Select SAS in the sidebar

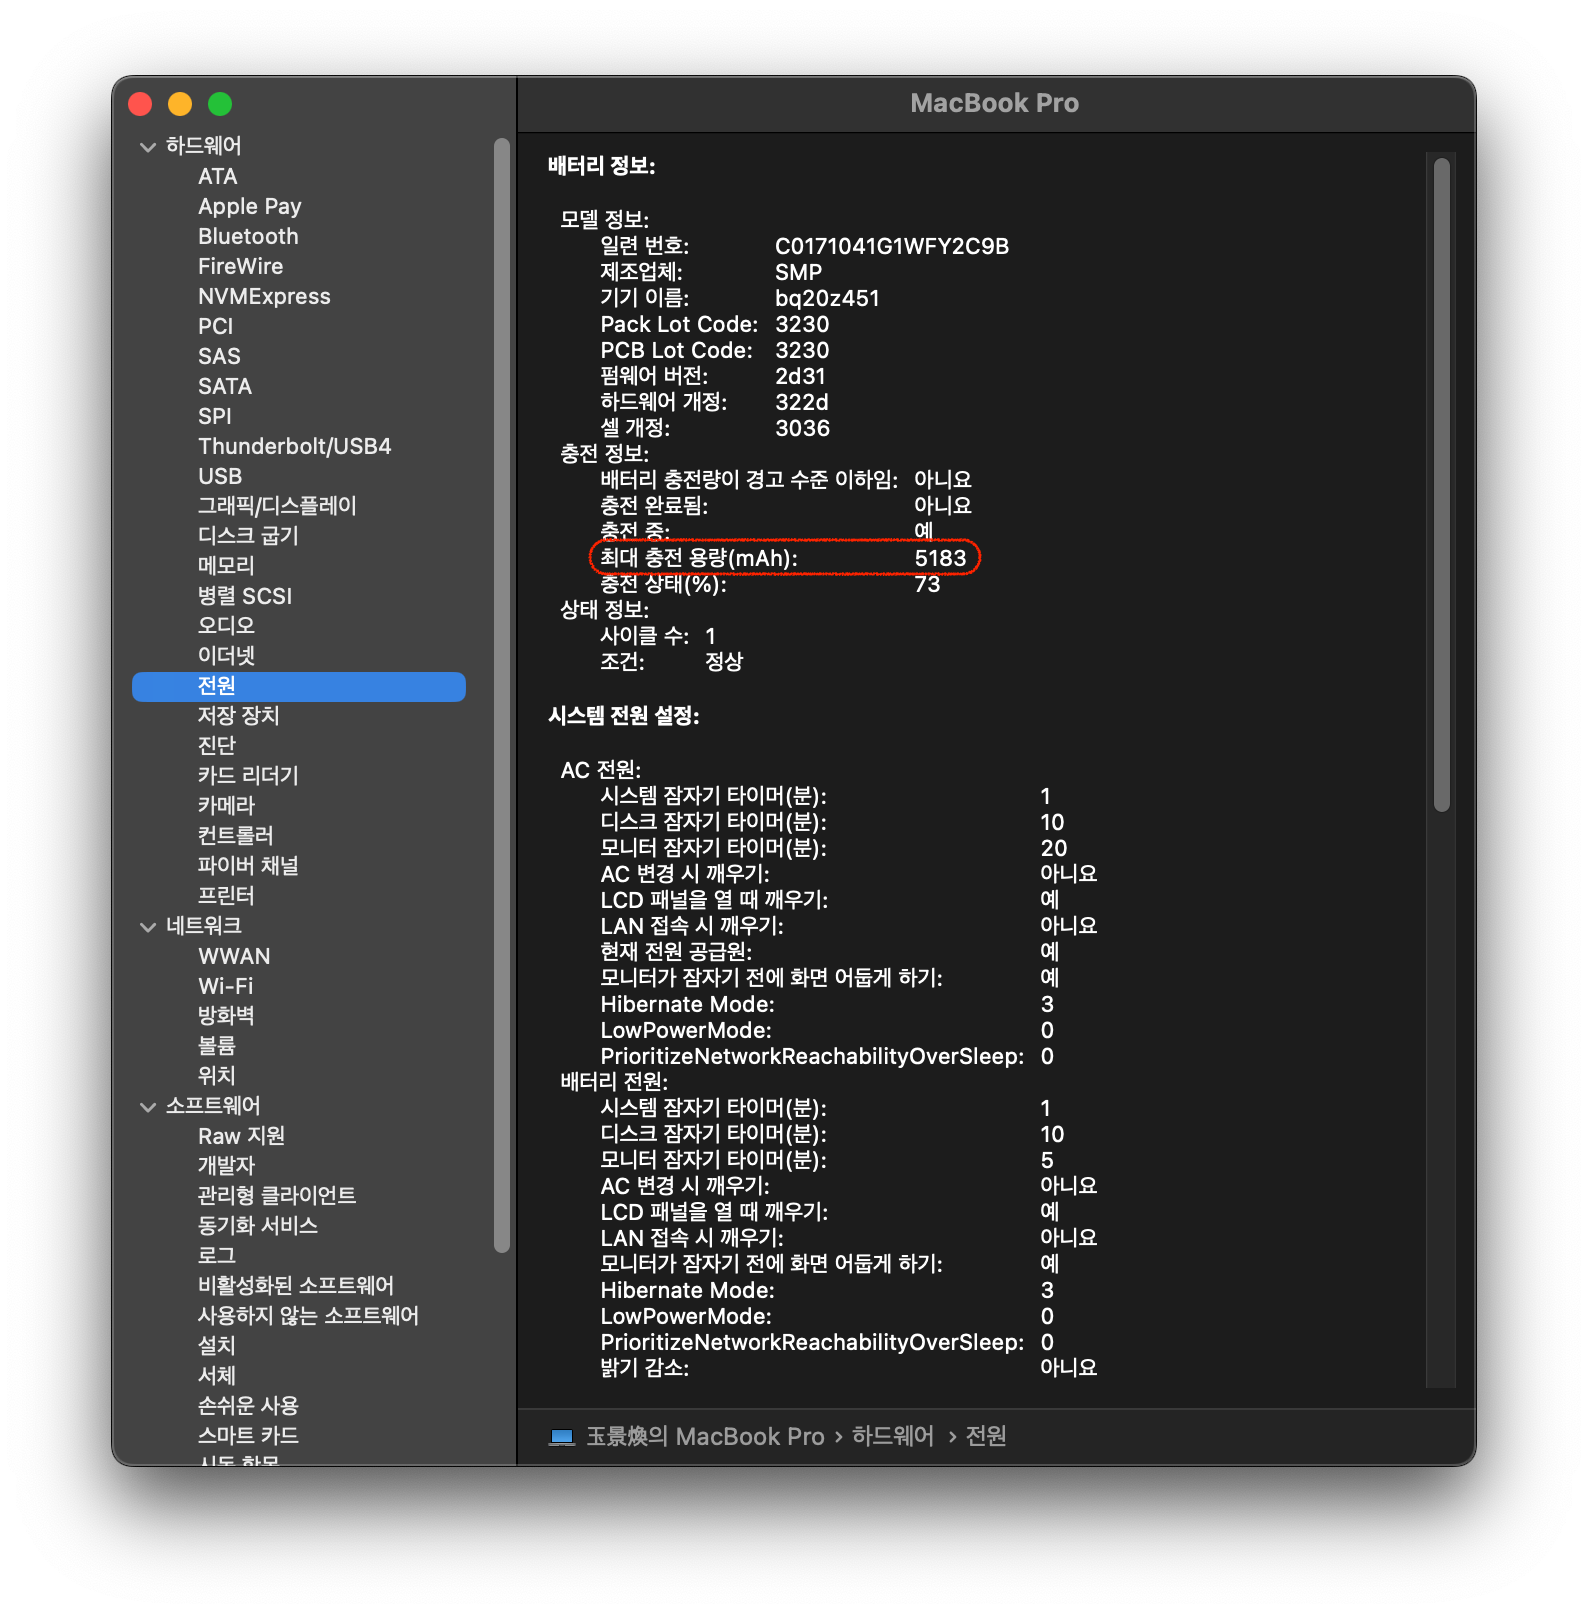tap(219, 356)
